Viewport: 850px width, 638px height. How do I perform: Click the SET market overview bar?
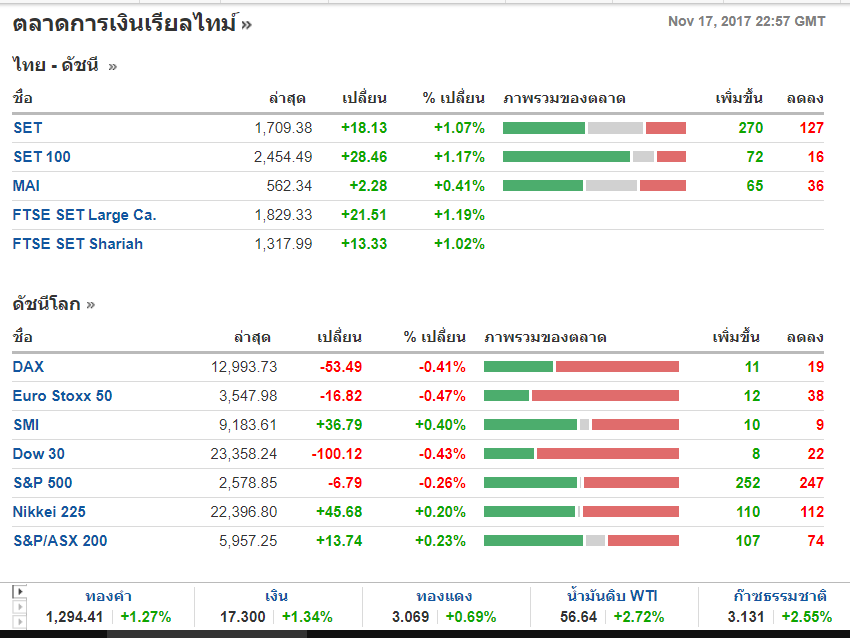(x=594, y=128)
